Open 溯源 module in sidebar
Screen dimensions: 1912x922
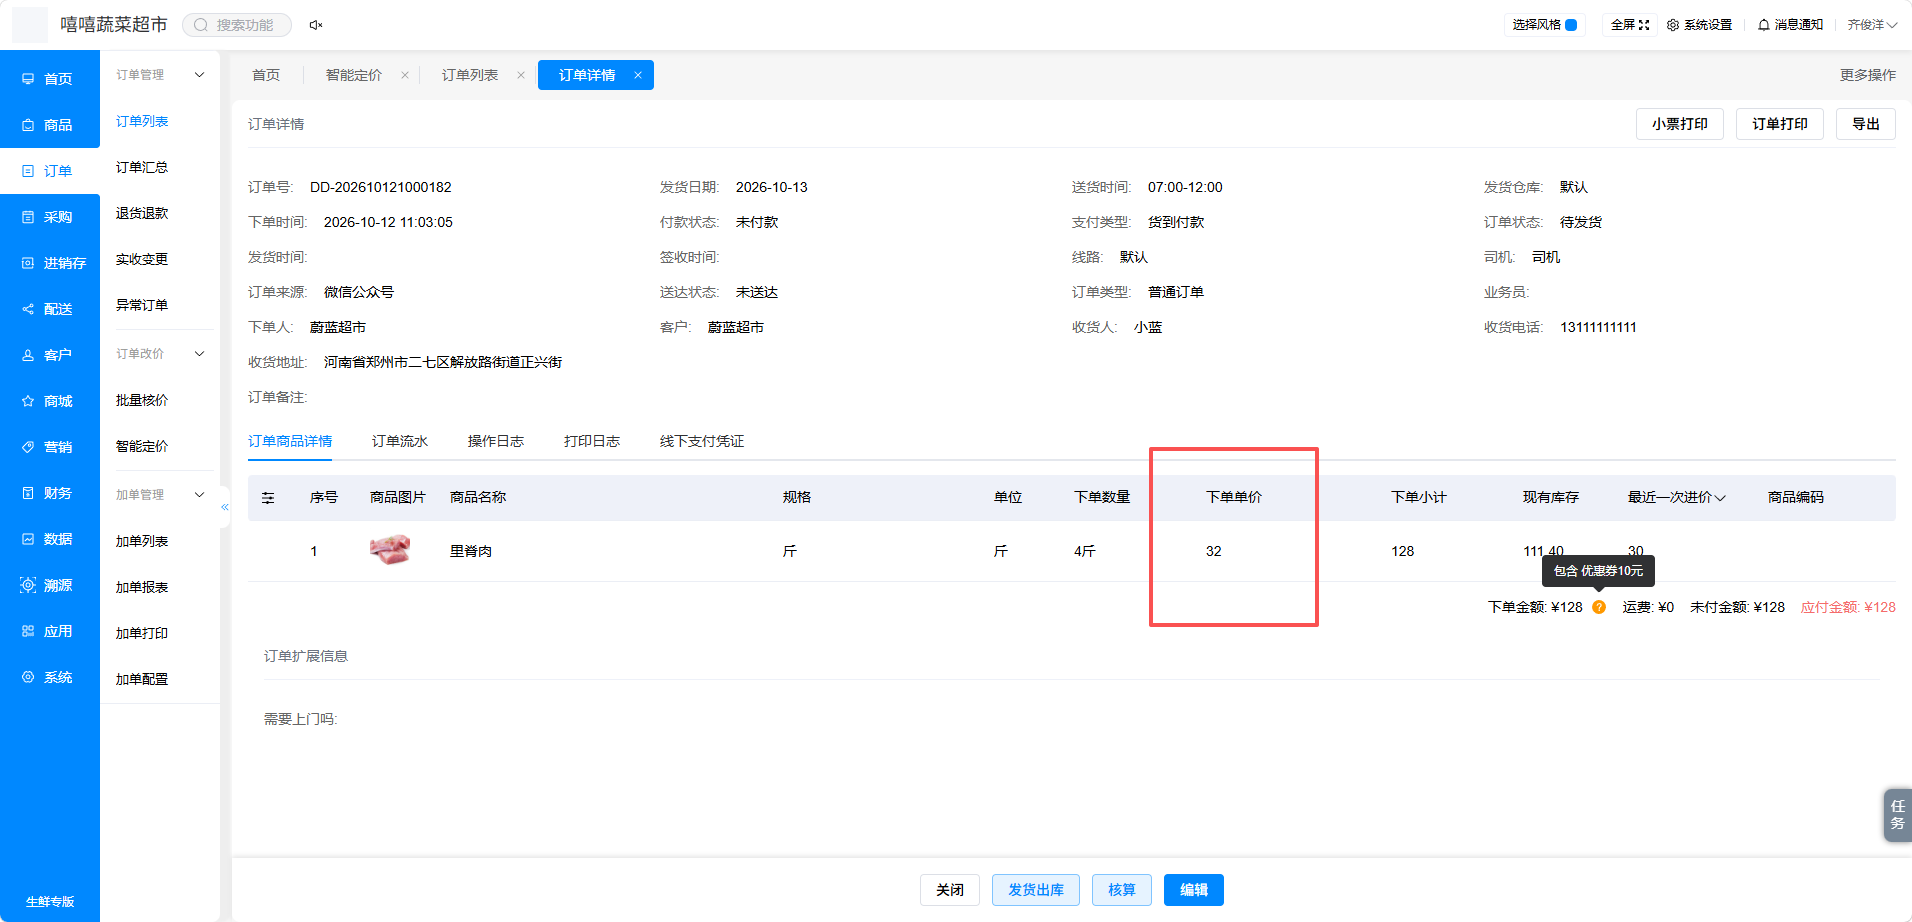(x=50, y=585)
